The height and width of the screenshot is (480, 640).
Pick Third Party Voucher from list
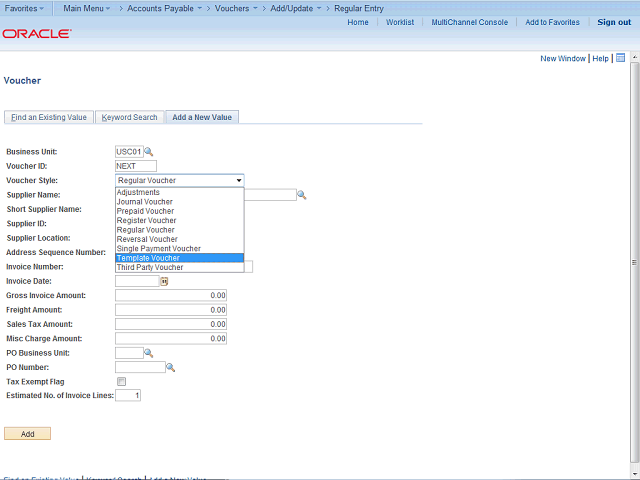point(180,267)
